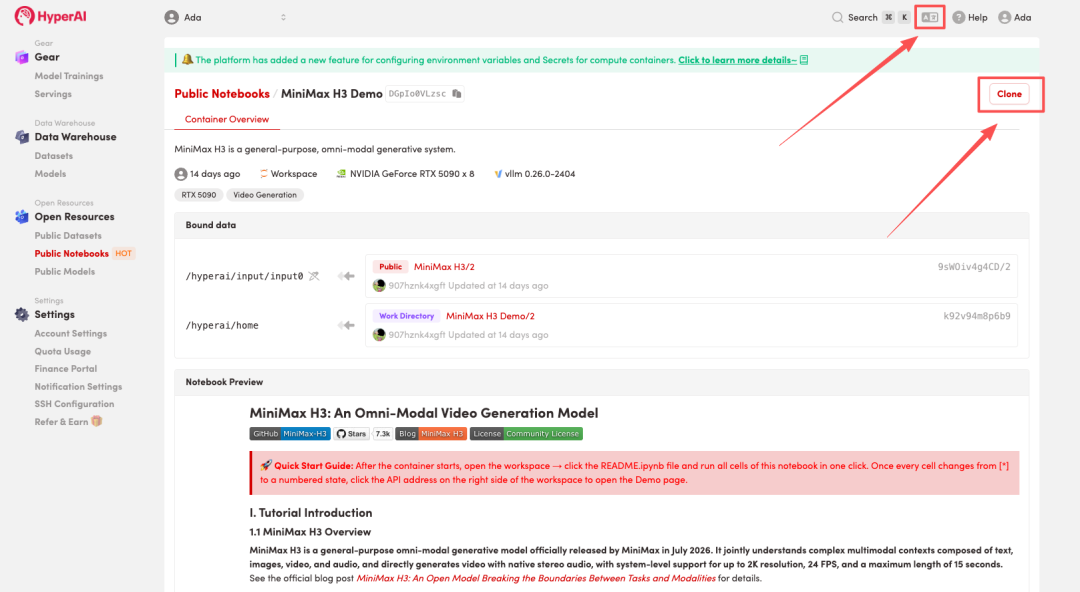Click the Workspace icon

(x=264, y=174)
